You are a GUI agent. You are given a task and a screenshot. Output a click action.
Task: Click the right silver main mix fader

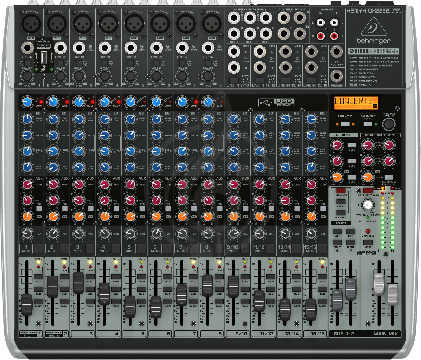coord(393,294)
